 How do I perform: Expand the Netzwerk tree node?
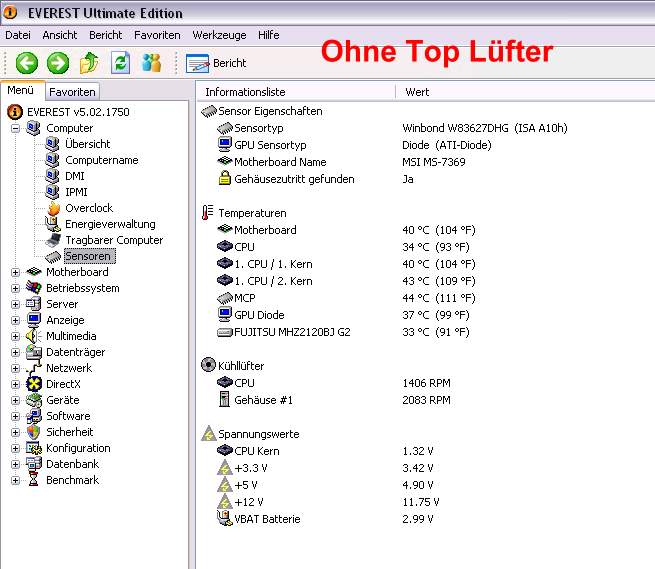coord(15,368)
